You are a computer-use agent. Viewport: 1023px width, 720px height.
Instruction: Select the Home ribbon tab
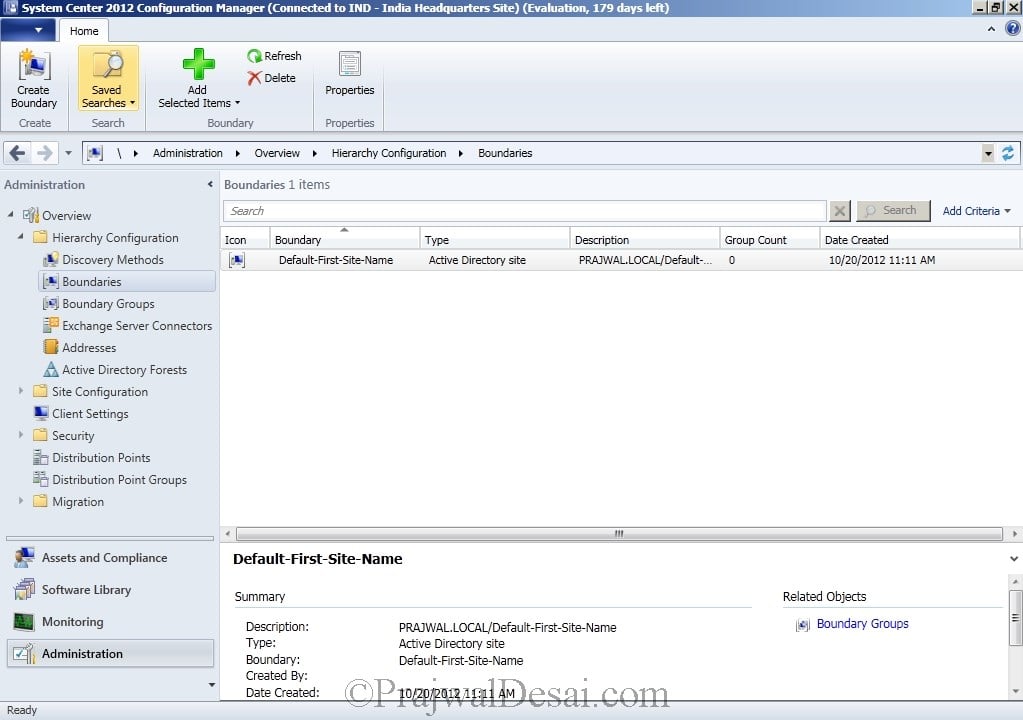coord(84,31)
